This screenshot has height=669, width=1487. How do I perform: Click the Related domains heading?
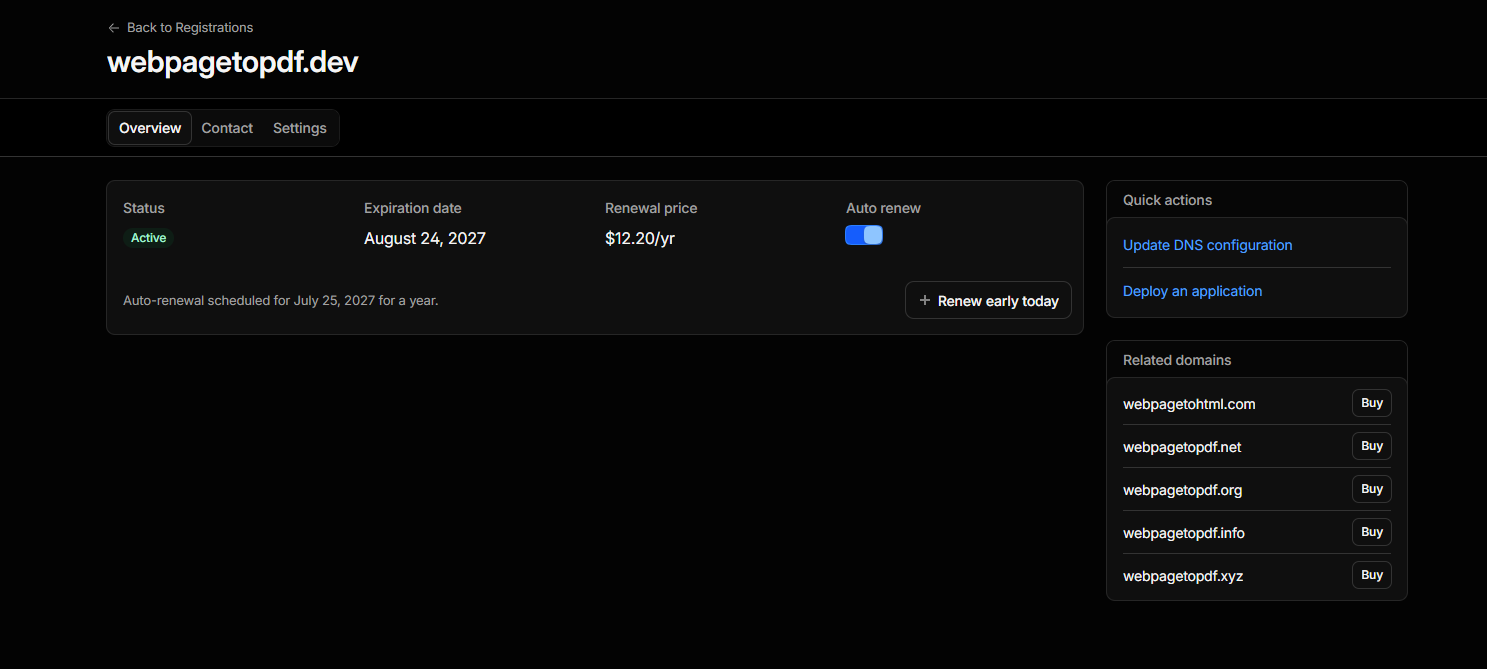1177,360
